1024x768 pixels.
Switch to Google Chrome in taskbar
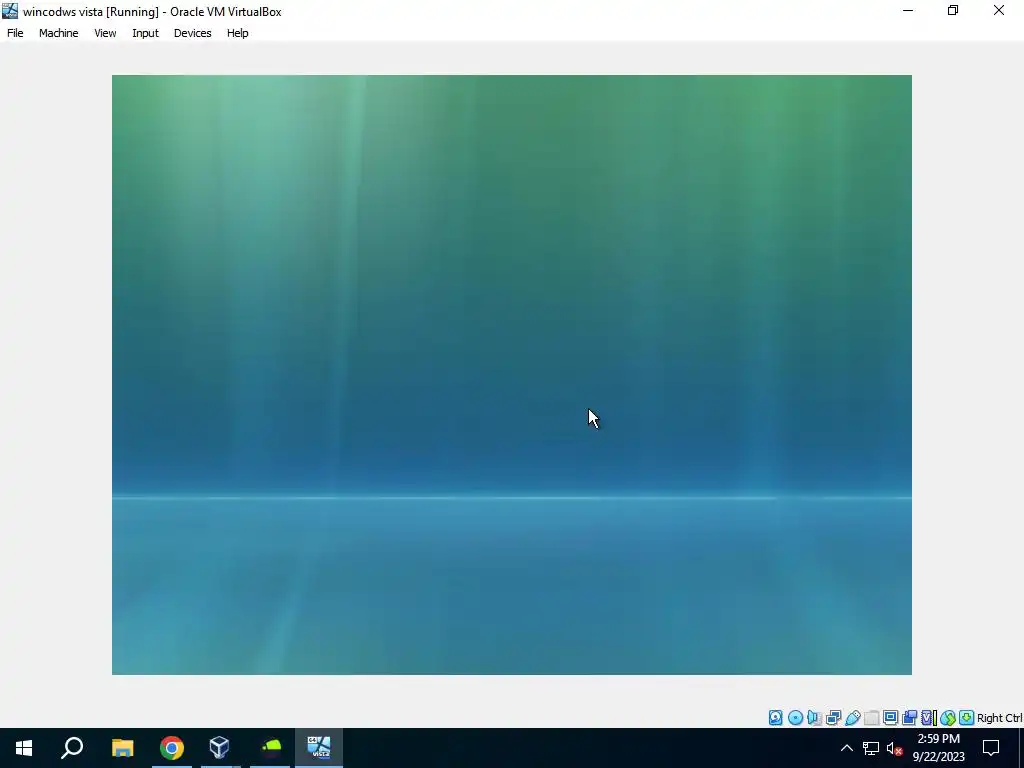[x=172, y=748]
